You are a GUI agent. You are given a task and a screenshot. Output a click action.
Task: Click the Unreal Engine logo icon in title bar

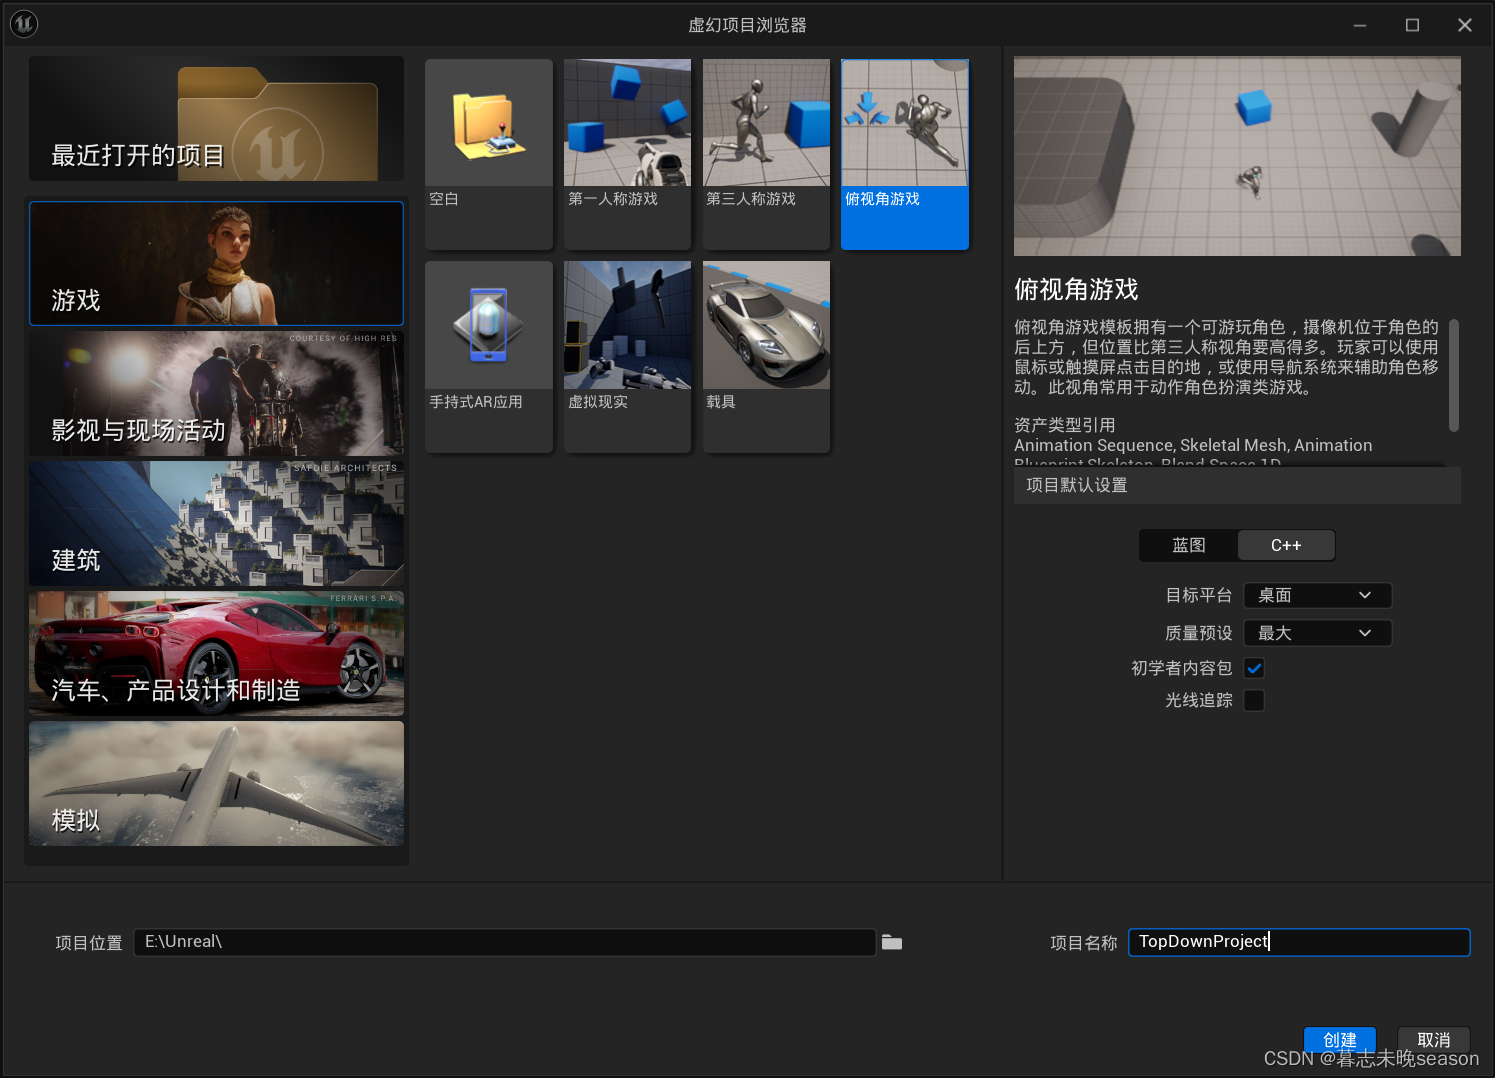coord(24,24)
